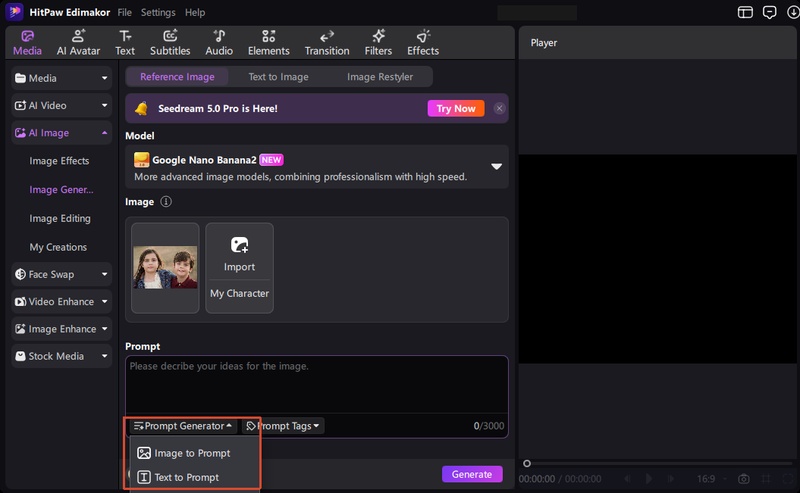This screenshot has height=493, width=800.
Task: Open the AI Avatar tool
Action: point(78,43)
